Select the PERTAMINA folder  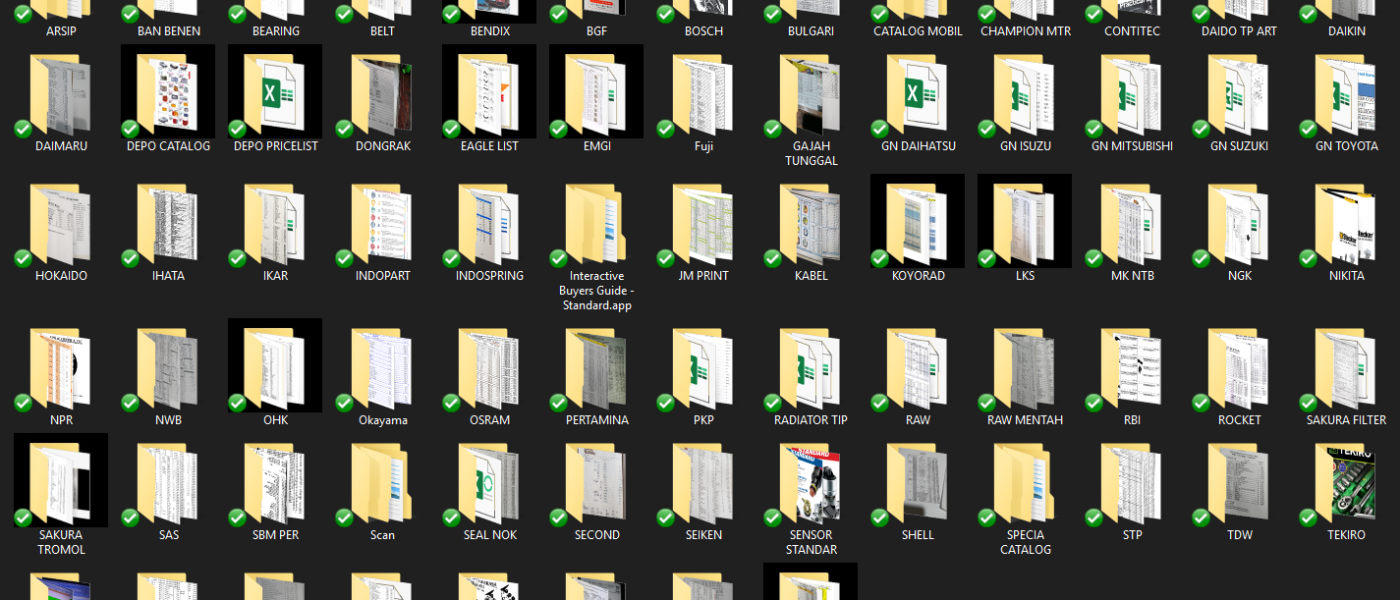(596, 370)
